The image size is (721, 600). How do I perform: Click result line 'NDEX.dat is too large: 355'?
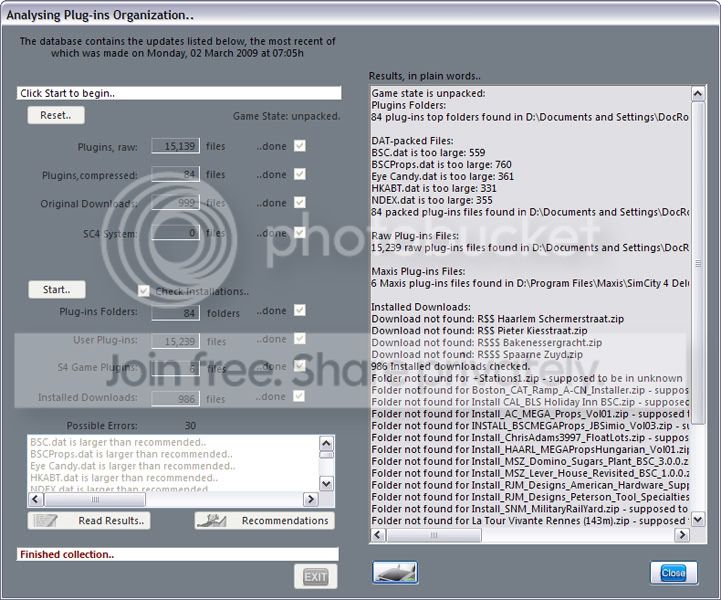(x=432, y=200)
